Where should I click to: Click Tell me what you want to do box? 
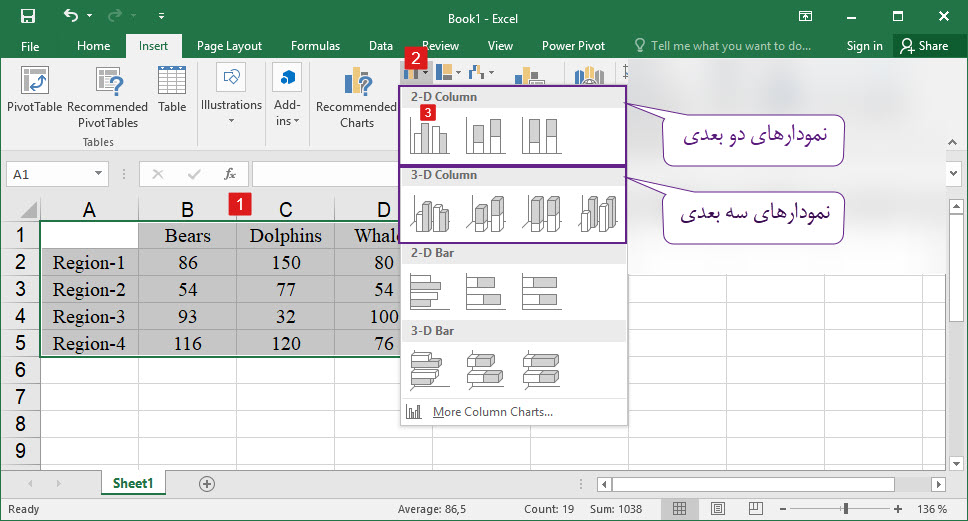coord(723,46)
